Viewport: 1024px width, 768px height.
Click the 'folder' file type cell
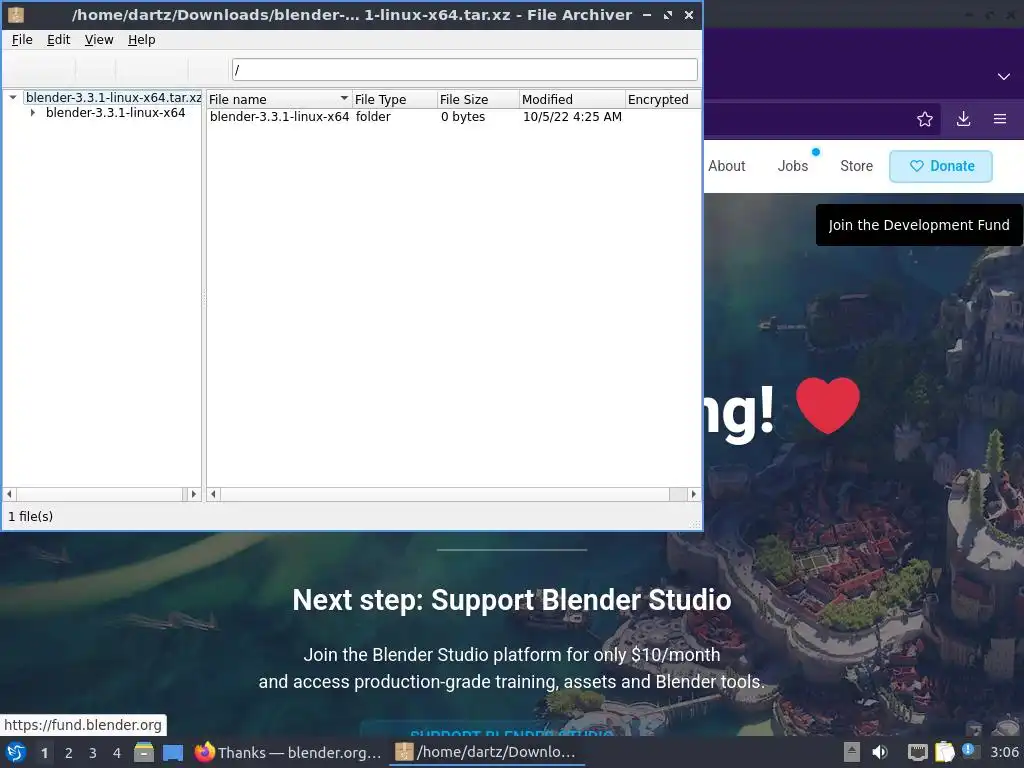[x=373, y=117]
